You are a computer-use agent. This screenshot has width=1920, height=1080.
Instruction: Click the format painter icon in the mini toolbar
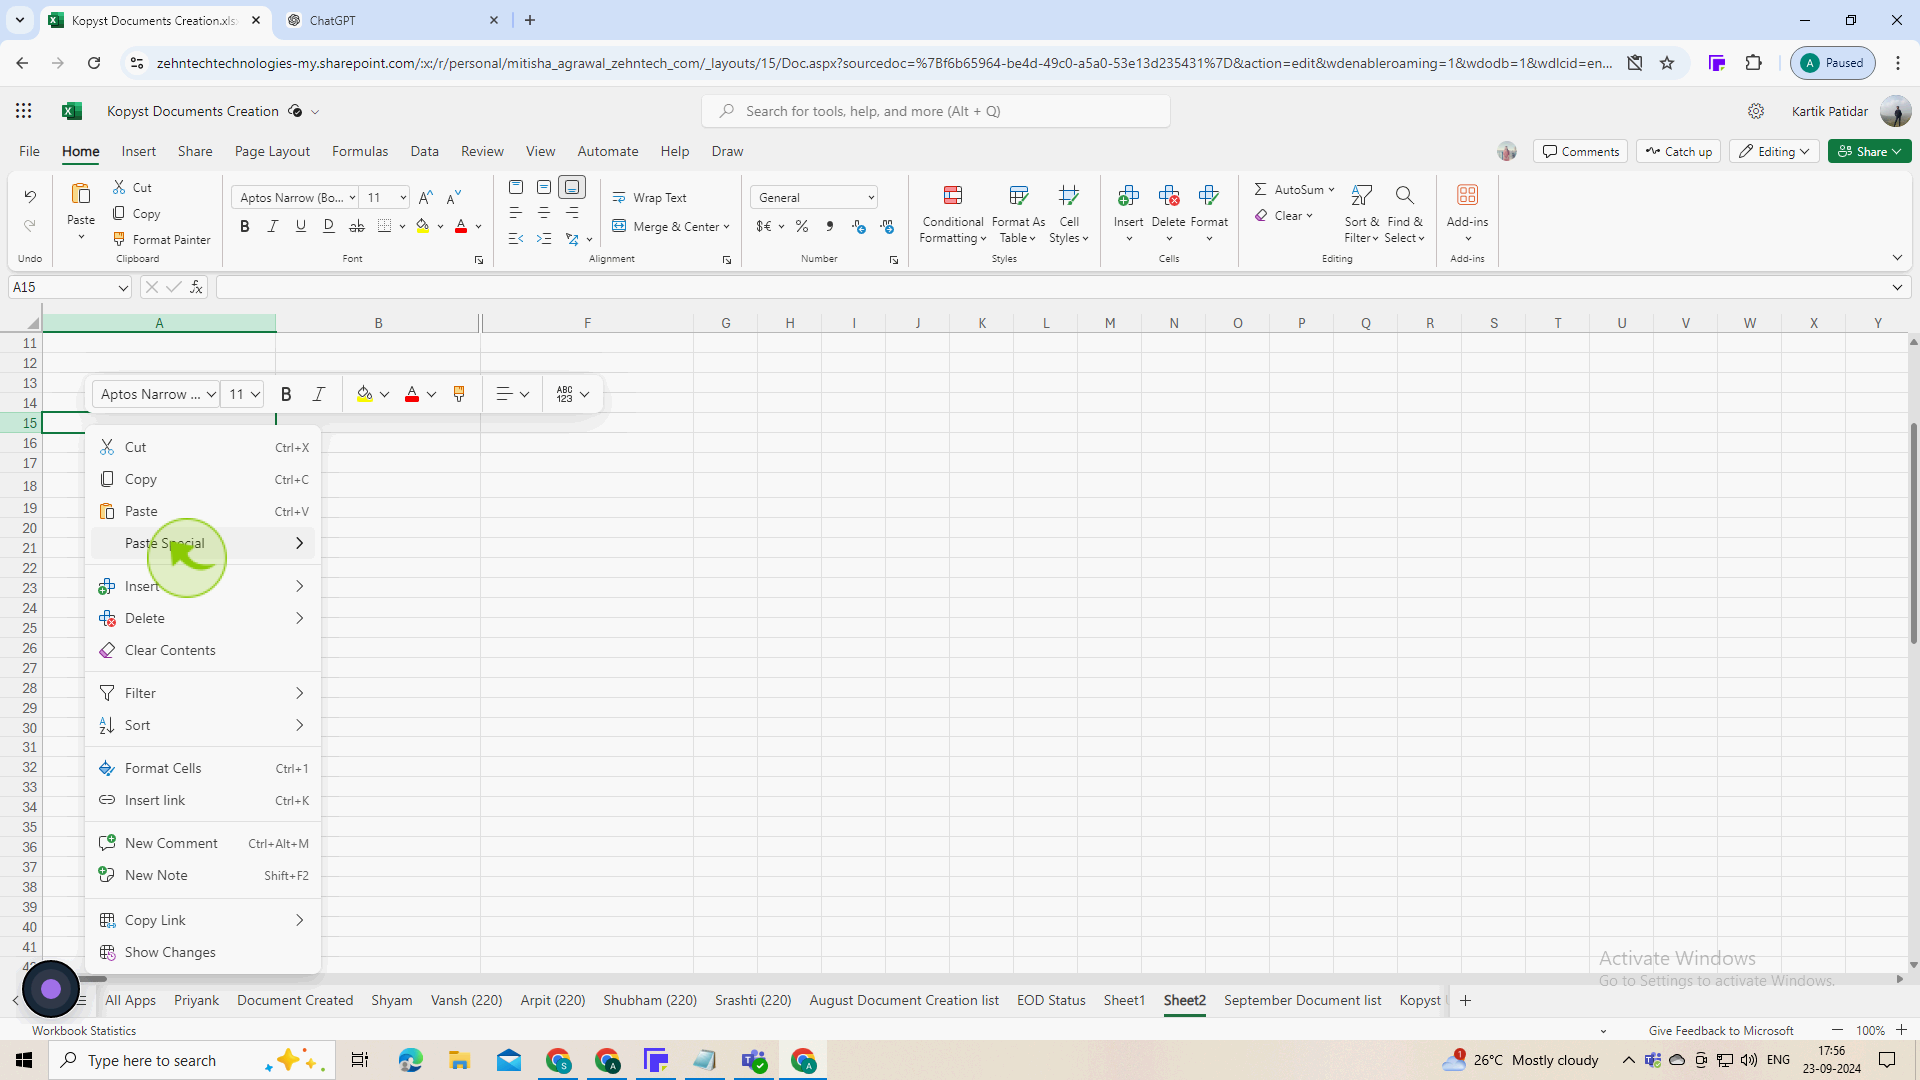[x=459, y=394]
